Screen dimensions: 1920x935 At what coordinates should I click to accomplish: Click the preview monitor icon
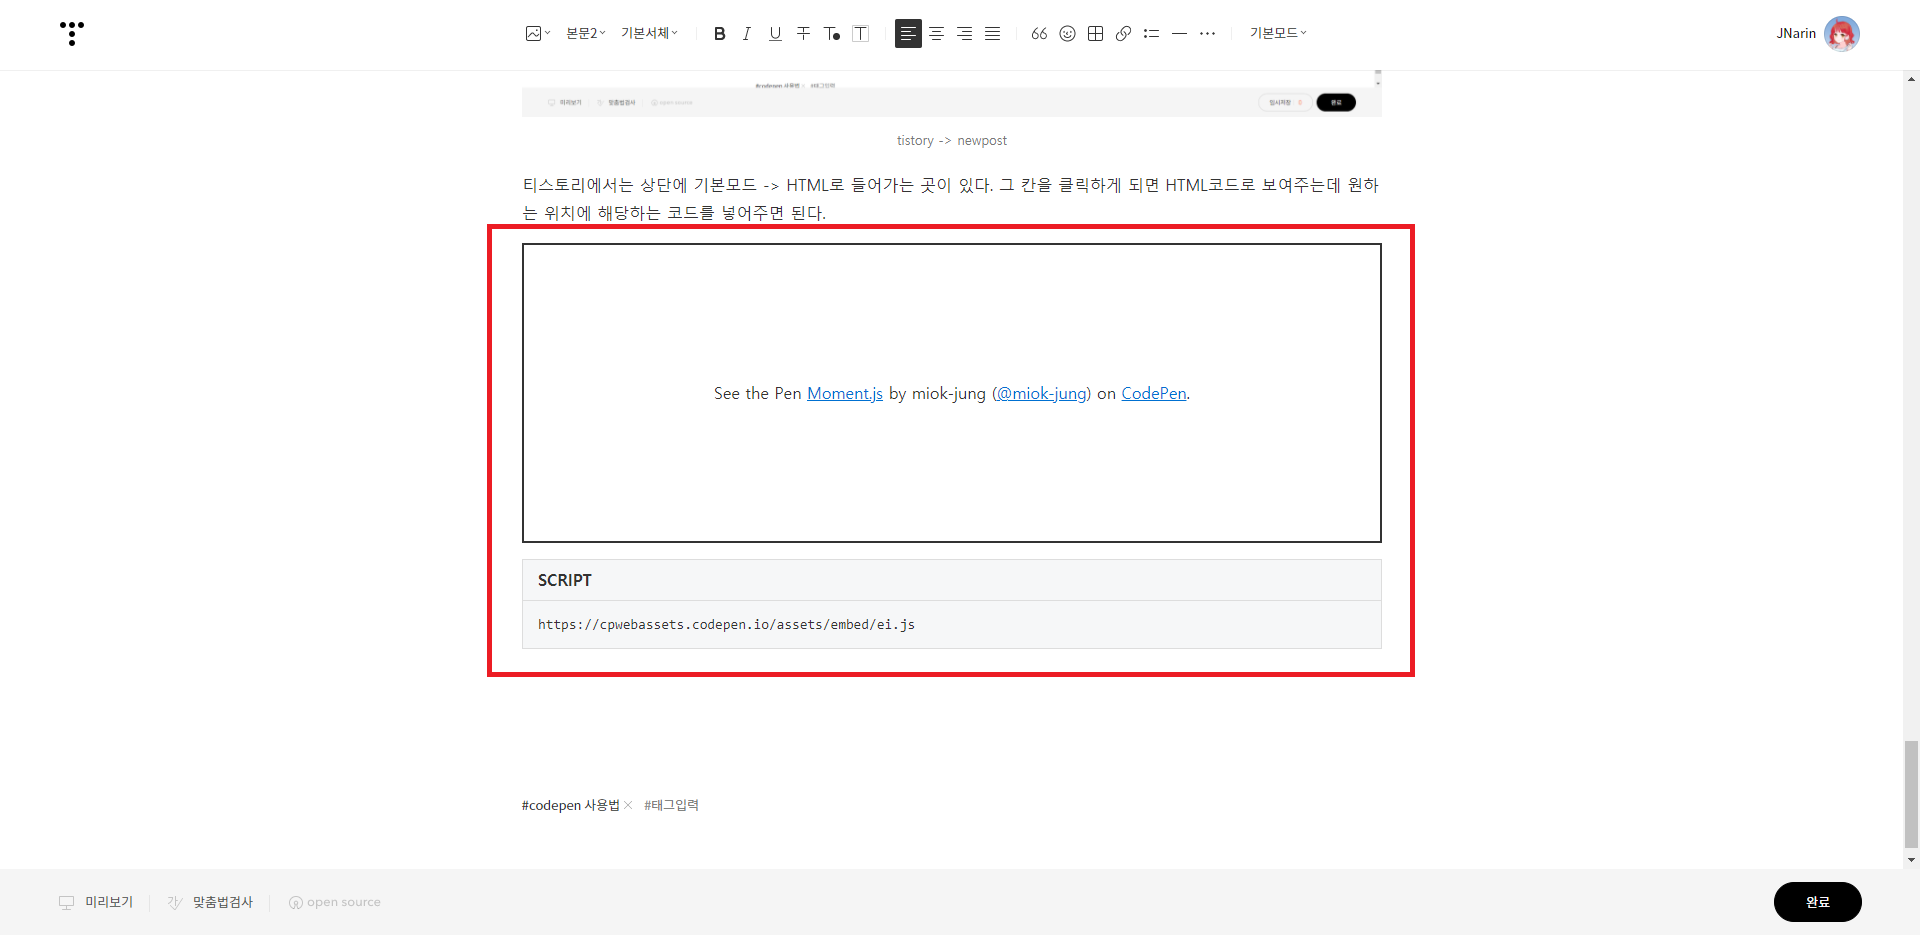(x=67, y=902)
